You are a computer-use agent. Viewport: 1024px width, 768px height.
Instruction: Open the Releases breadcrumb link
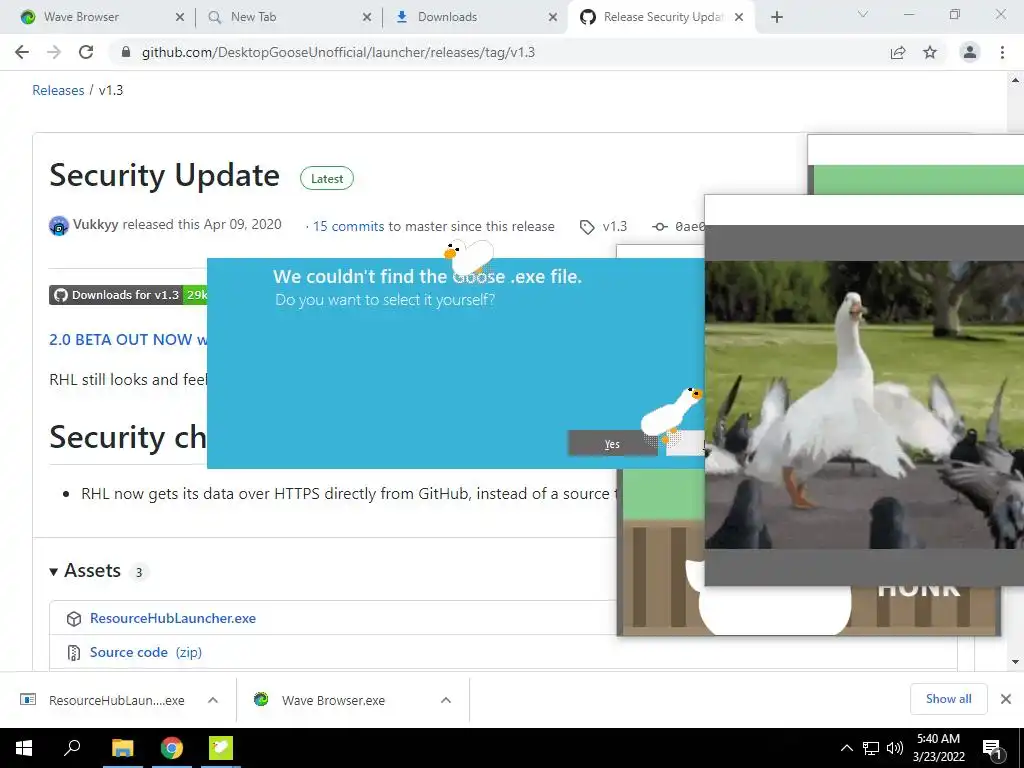[58, 90]
